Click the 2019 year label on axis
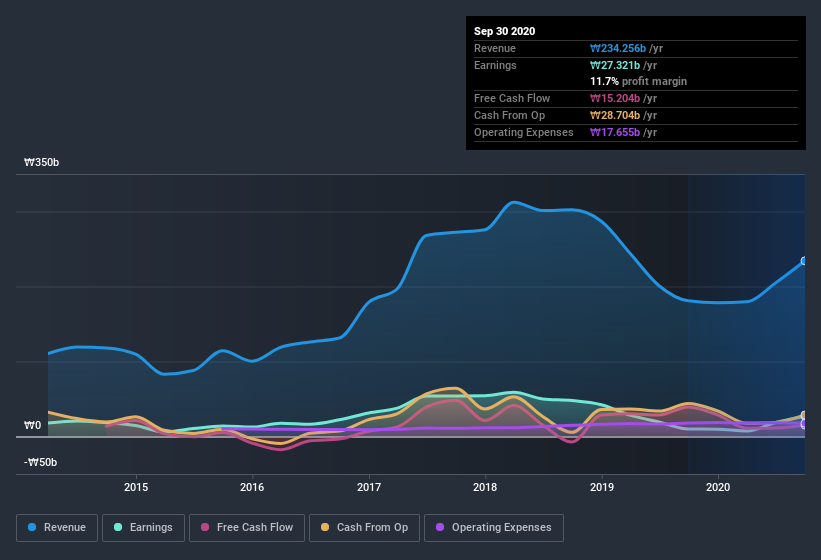The height and width of the screenshot is (560, 821). click(601, 487)
